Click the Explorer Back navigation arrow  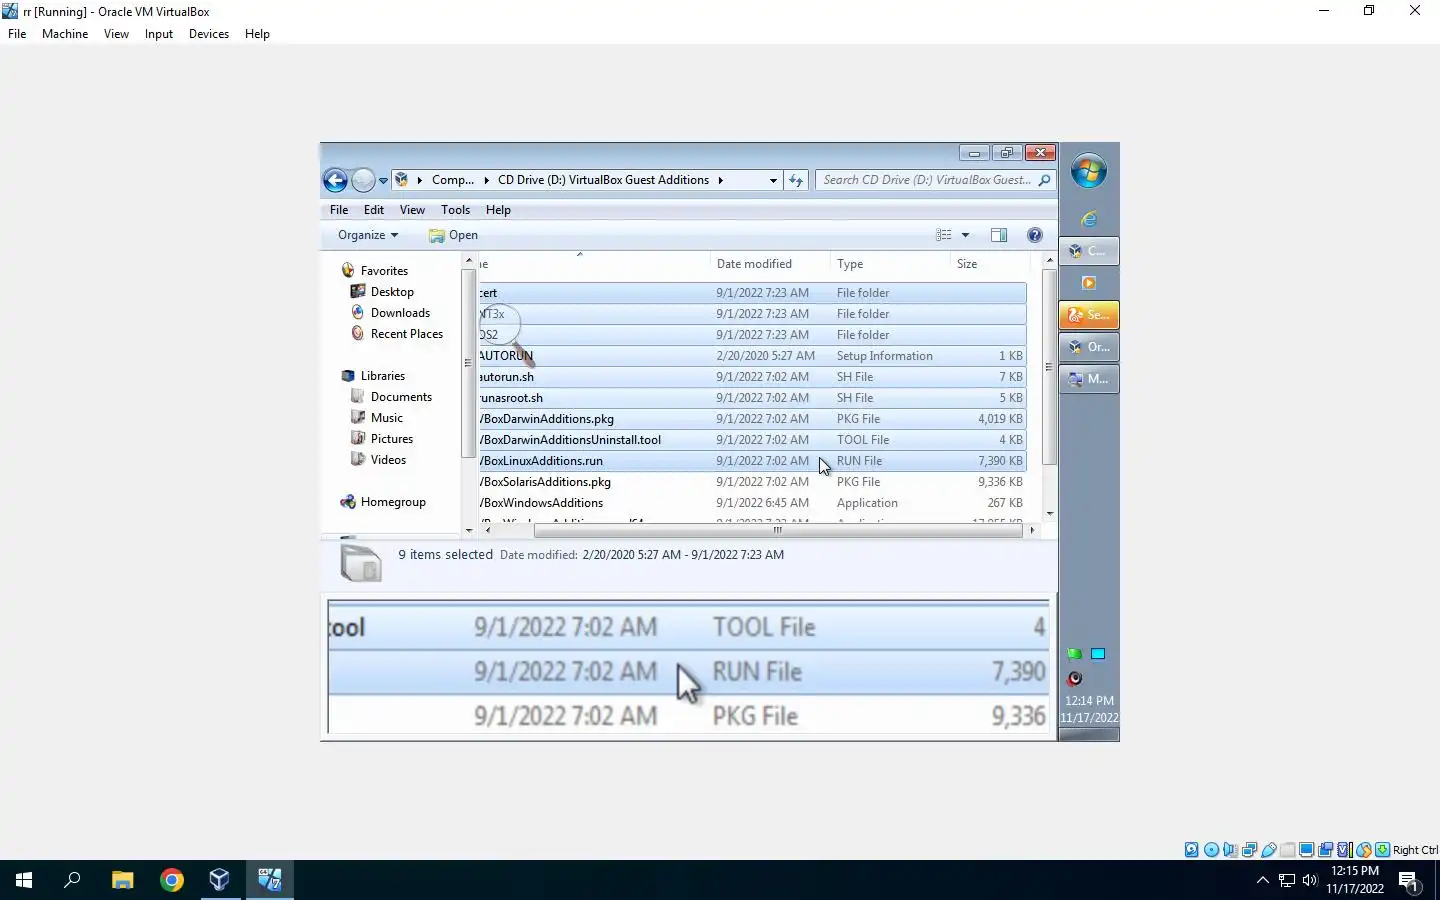click(335, 180)
